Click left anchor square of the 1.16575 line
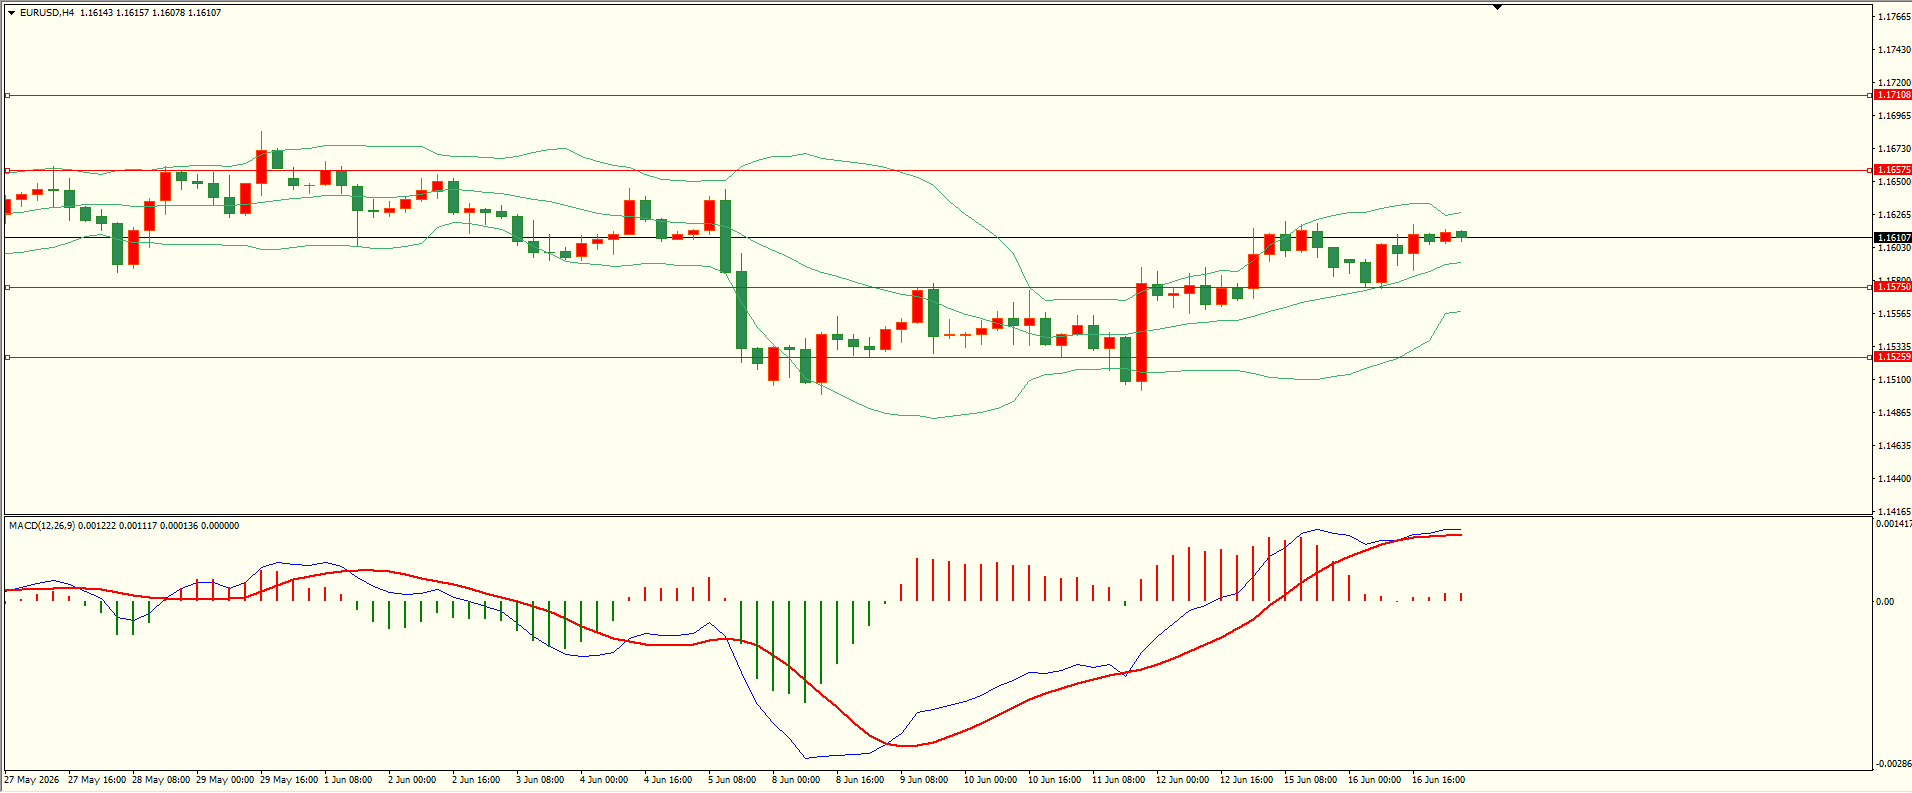Screen dimensions: 1912x793 (8, 170)
